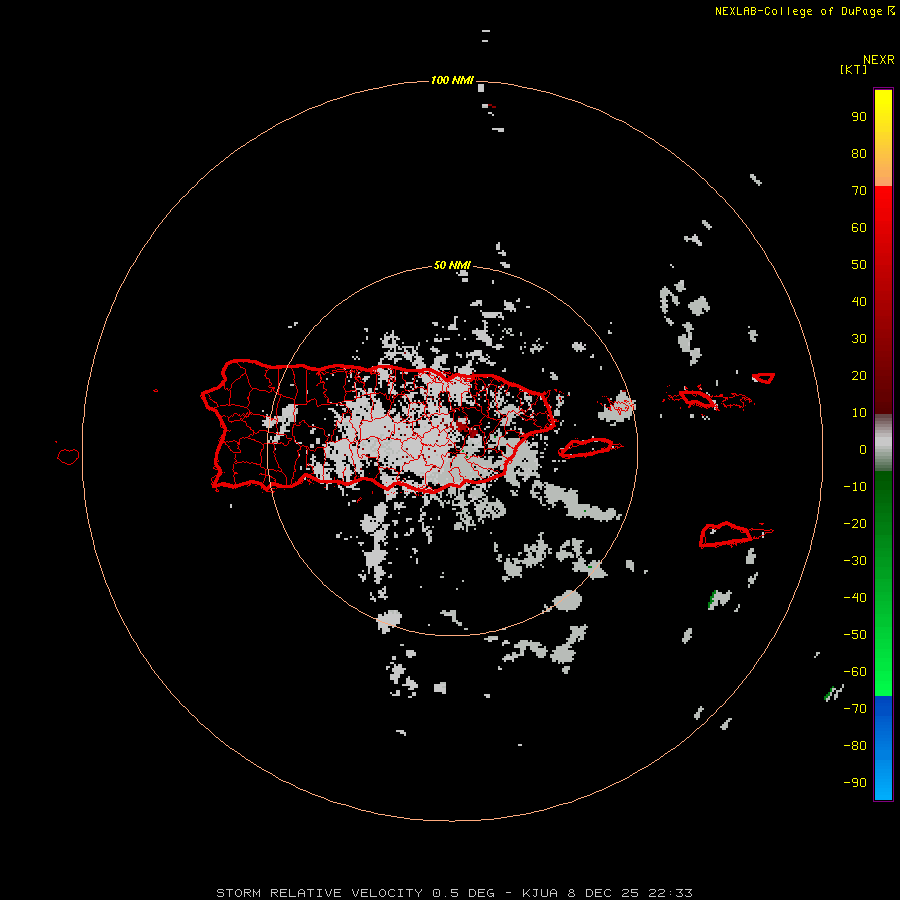Click the St. Croix island outline in the southeast
900x900 pixels.
pyautogui.click(x=726, y=535)
